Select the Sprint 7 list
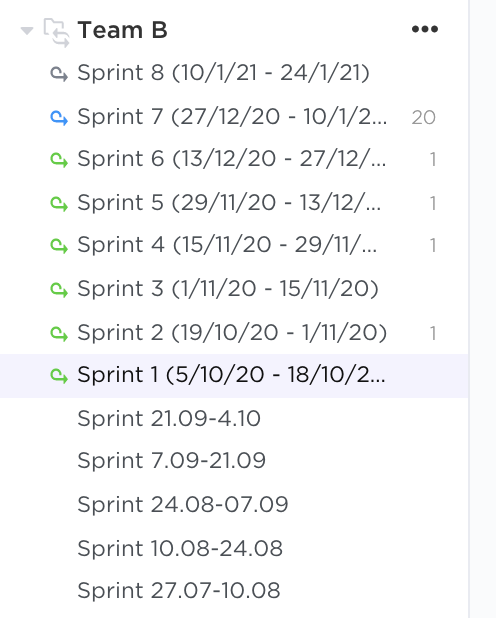Screen dimensions: 496x618 pyautogui.click(x=232, y=117)
